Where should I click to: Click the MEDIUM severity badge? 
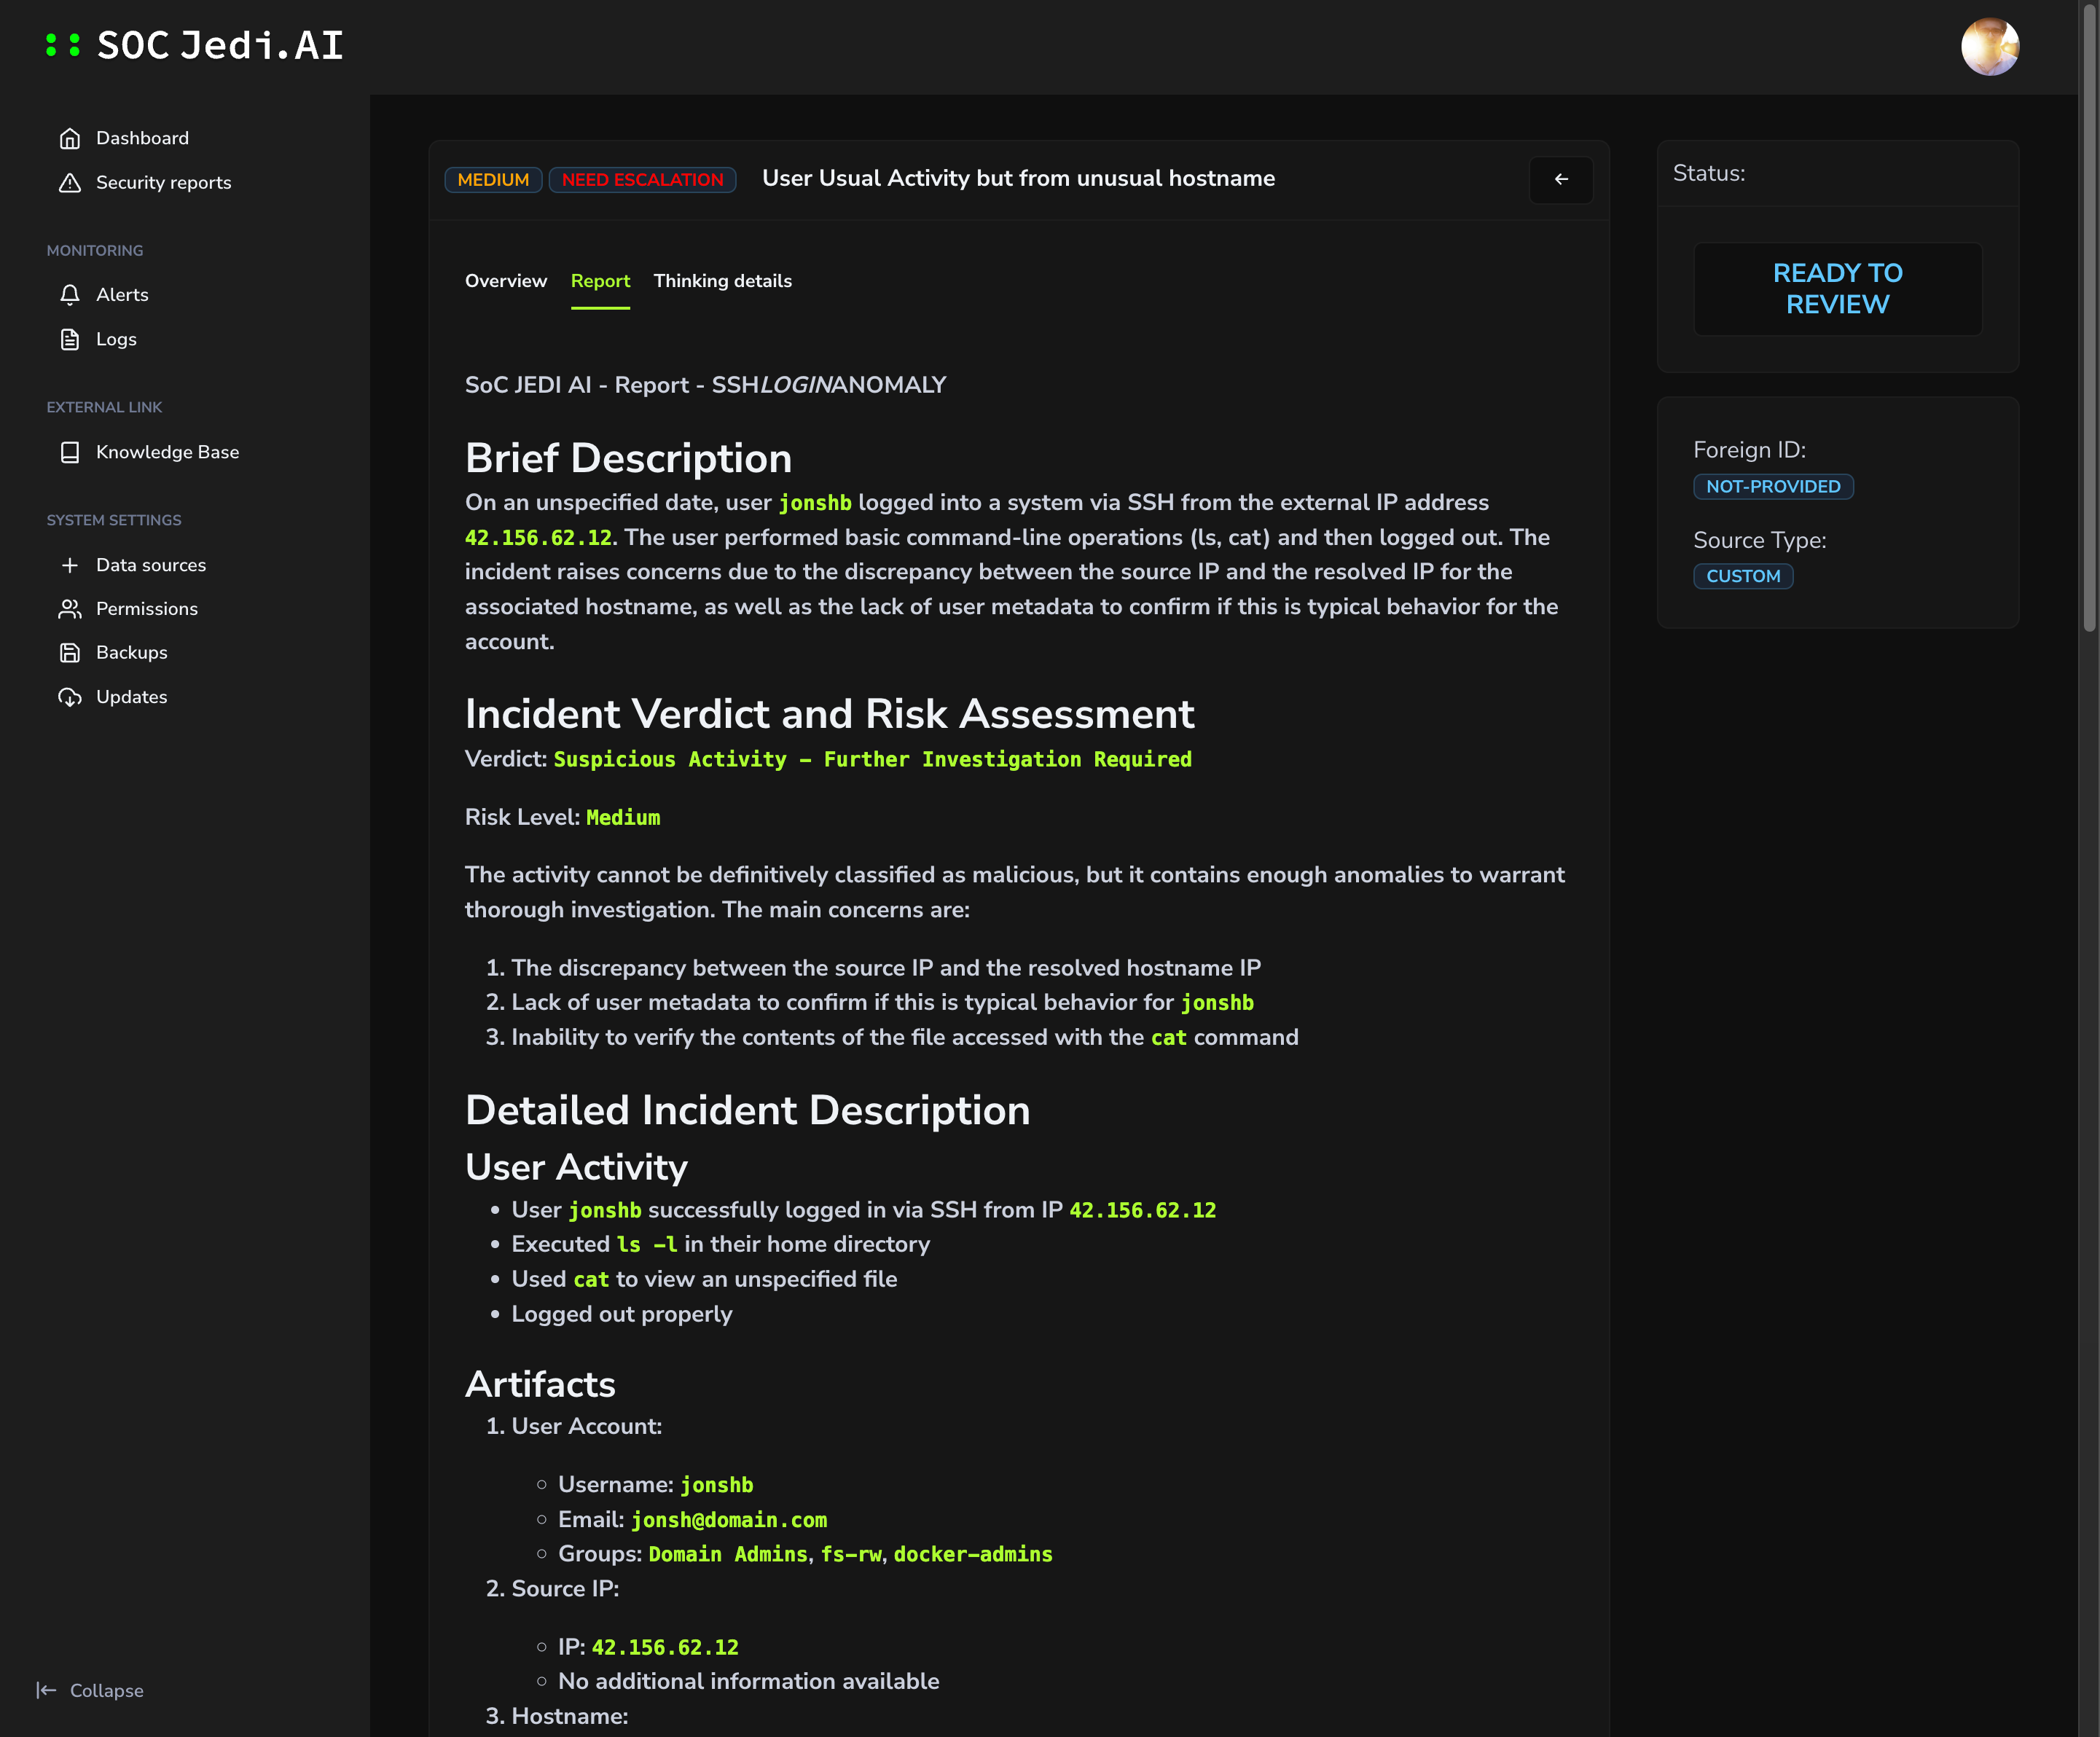[493, 180]
